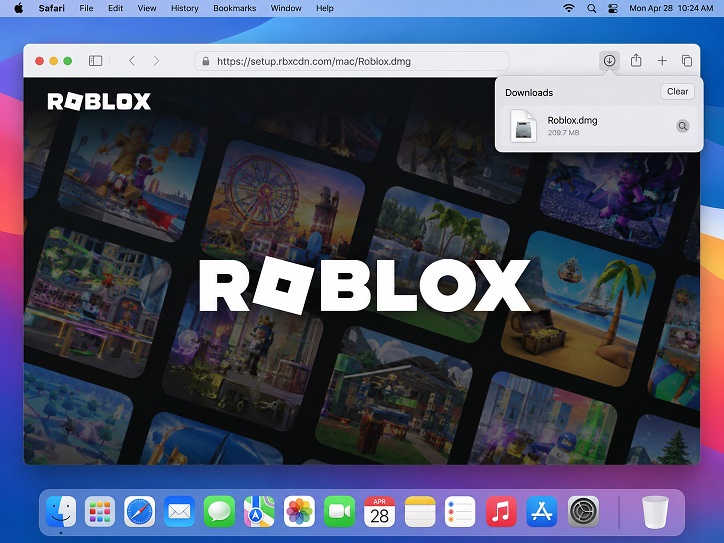The image size is (724, 543).
Task: Open the View menu
Action: 147,8
